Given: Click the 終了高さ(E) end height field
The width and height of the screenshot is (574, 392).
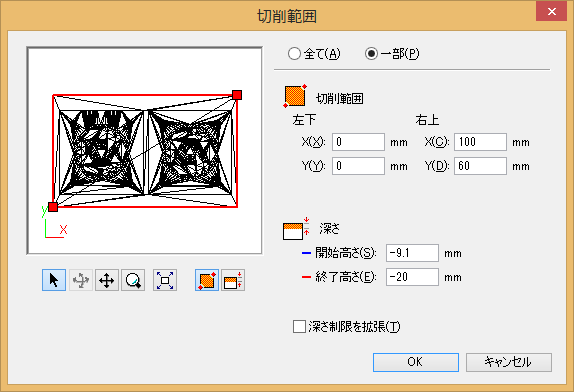Looking at the screenshot, I should [x=412, y=277].
